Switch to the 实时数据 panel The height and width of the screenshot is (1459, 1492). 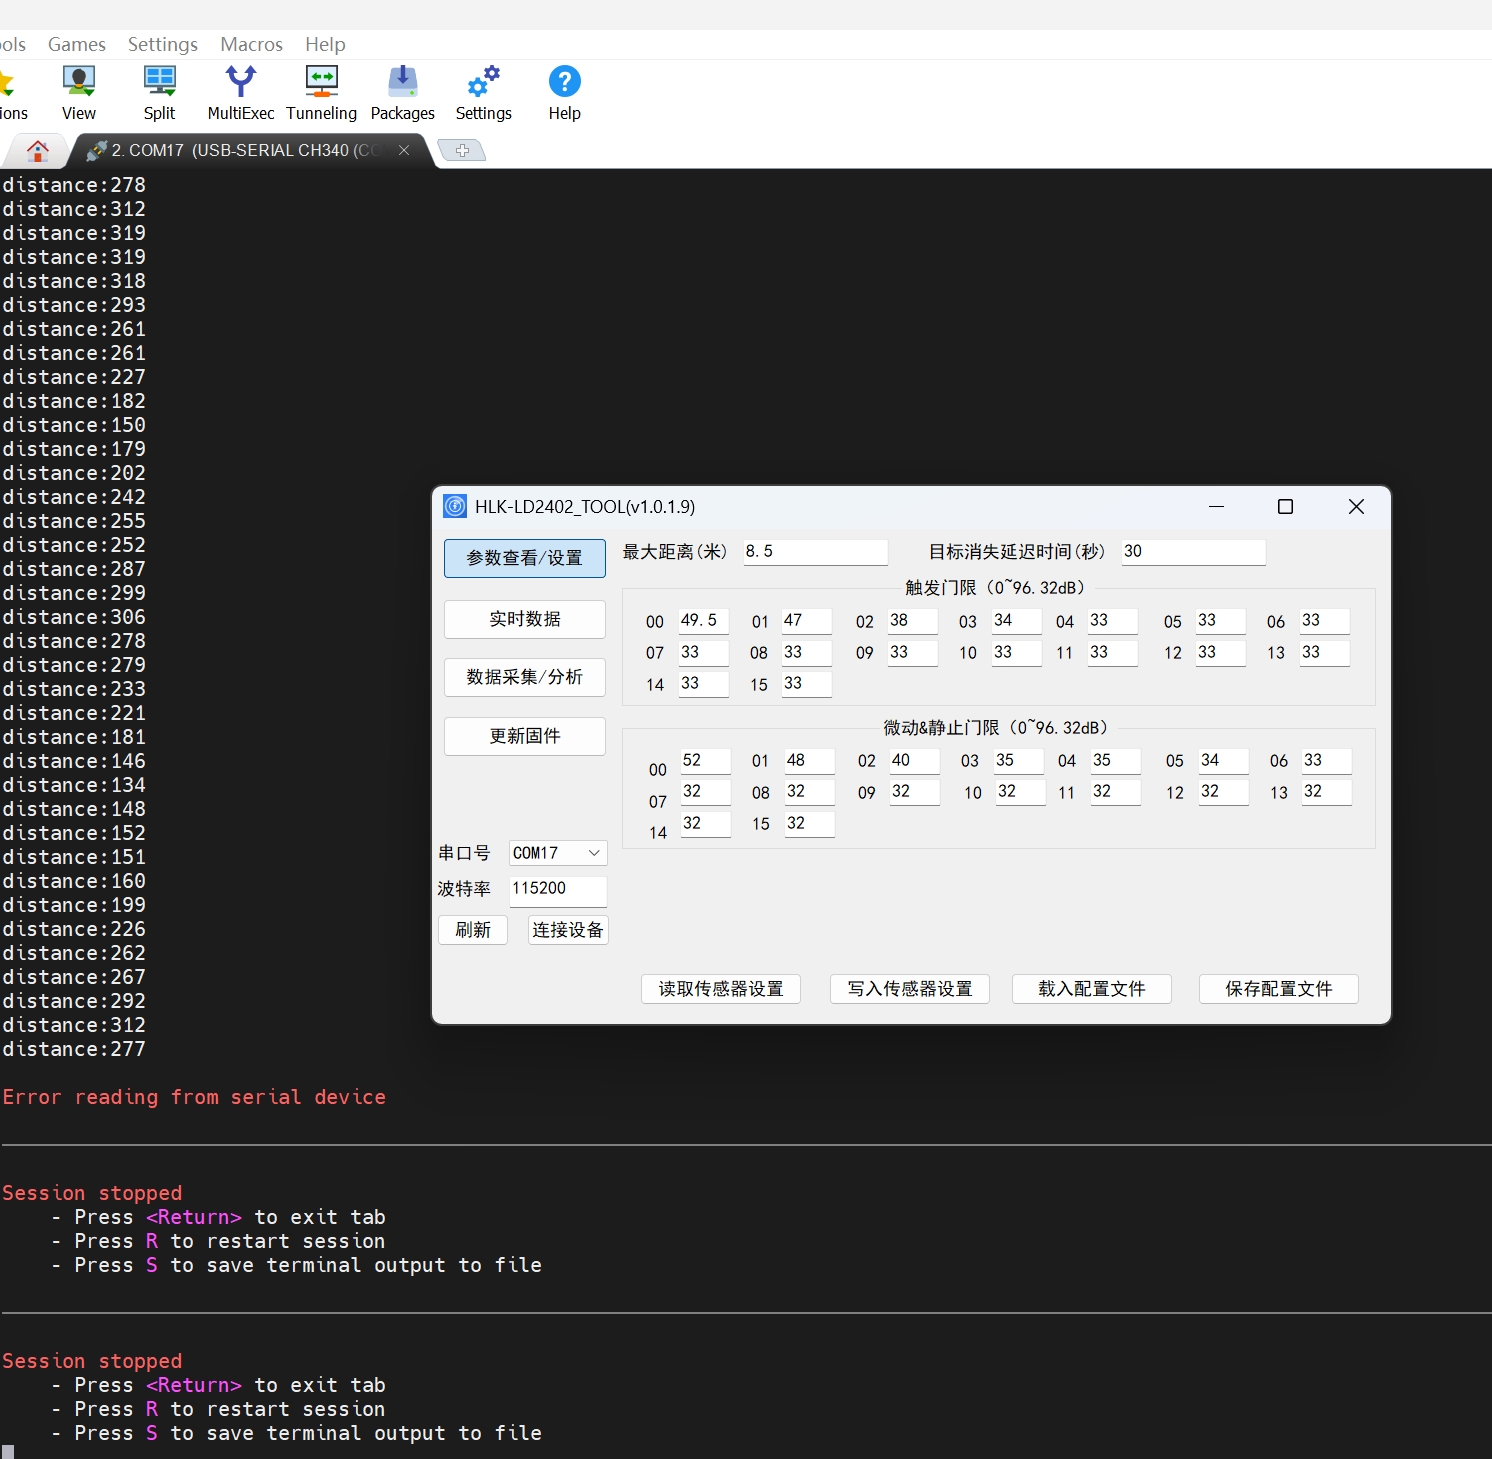525,619
